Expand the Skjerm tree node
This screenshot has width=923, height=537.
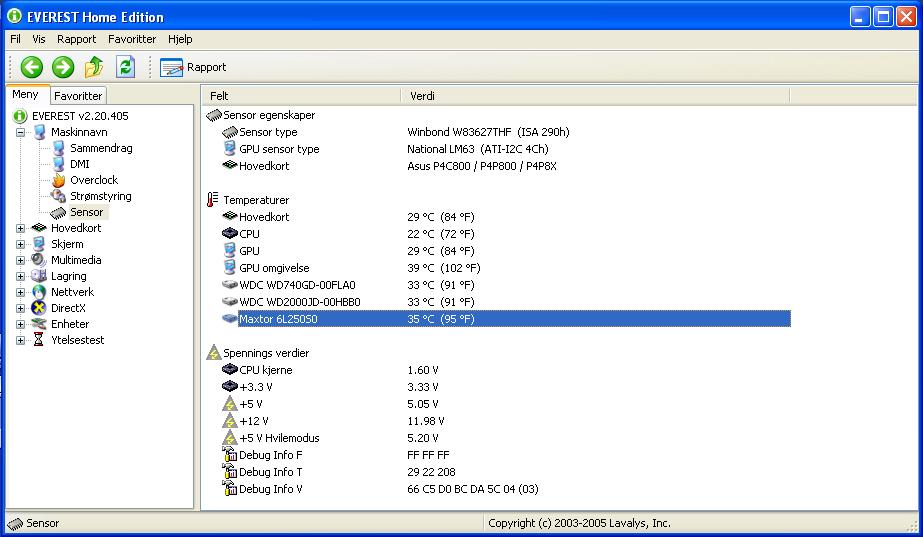pos(21,244)
